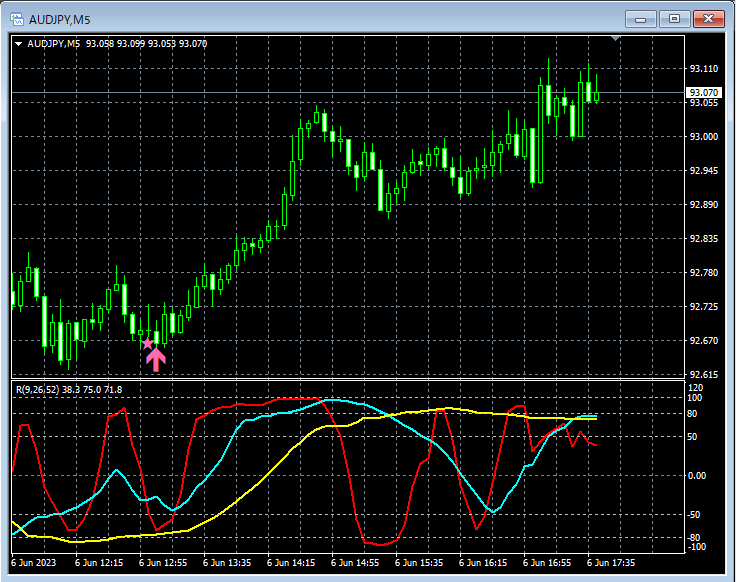The width and height of the screenshot is (737, 582).
Task: Maximize the AUDJPY,M5 chart window
Action: [674, 19]
